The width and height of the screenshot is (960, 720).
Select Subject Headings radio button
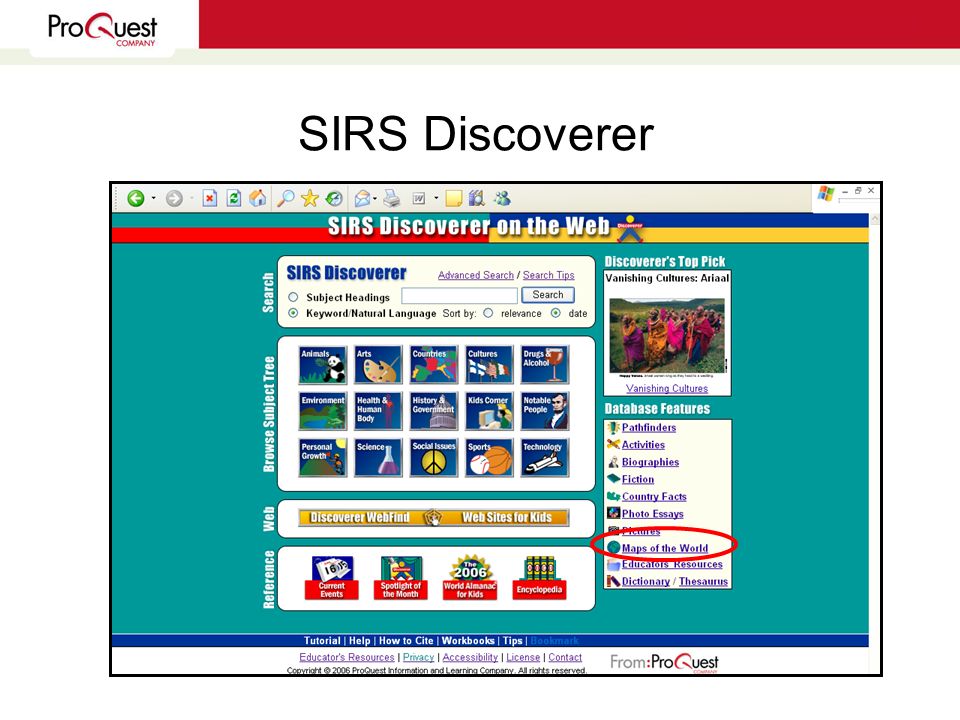[x=293, y=297]
